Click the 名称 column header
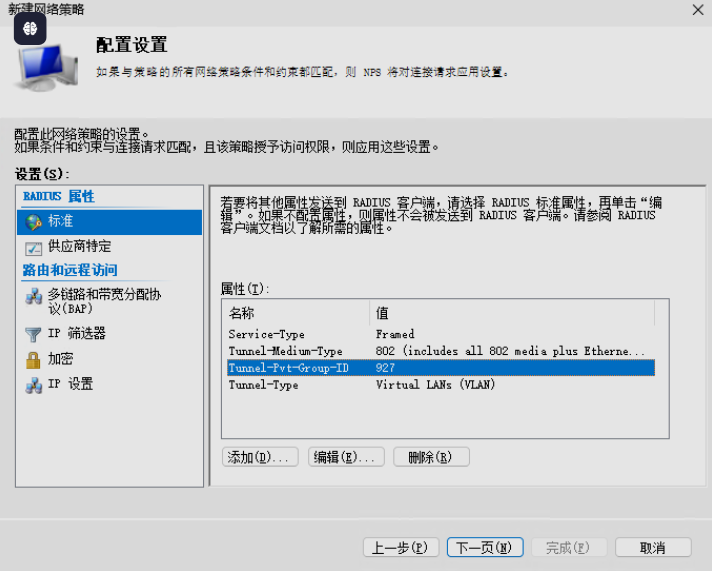This screenshot has width=712, height=571. 297,313
